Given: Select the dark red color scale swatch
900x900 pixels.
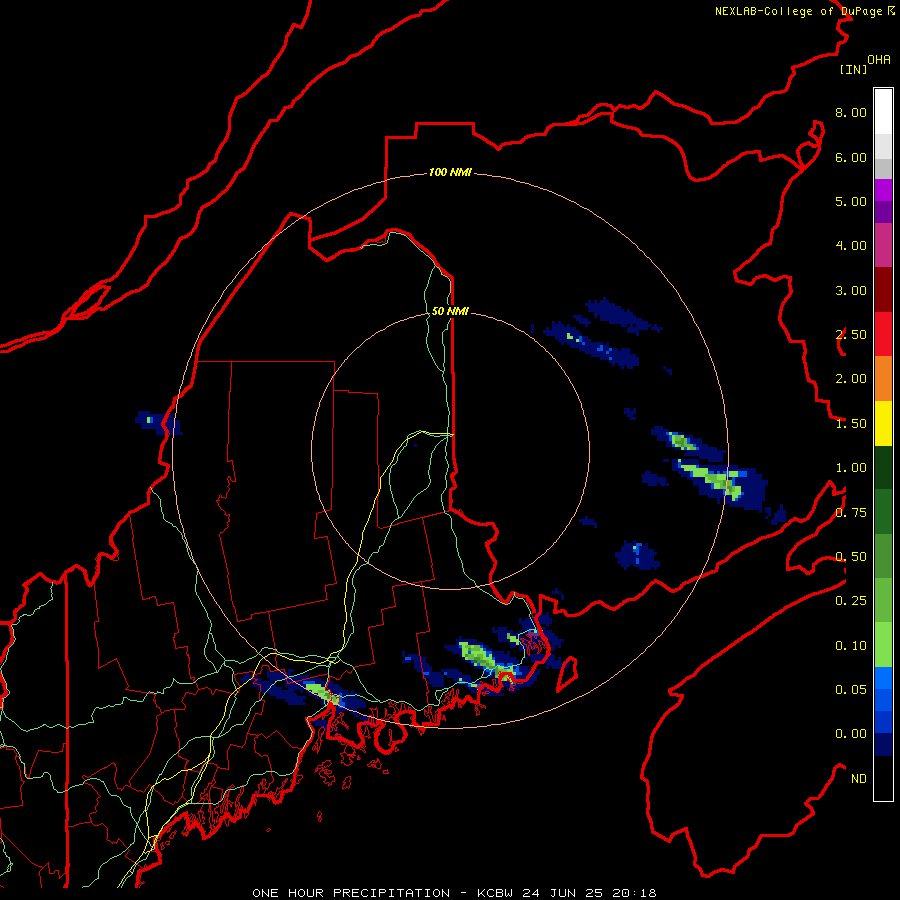Looking at the screenshot, I should pos(883,290).
